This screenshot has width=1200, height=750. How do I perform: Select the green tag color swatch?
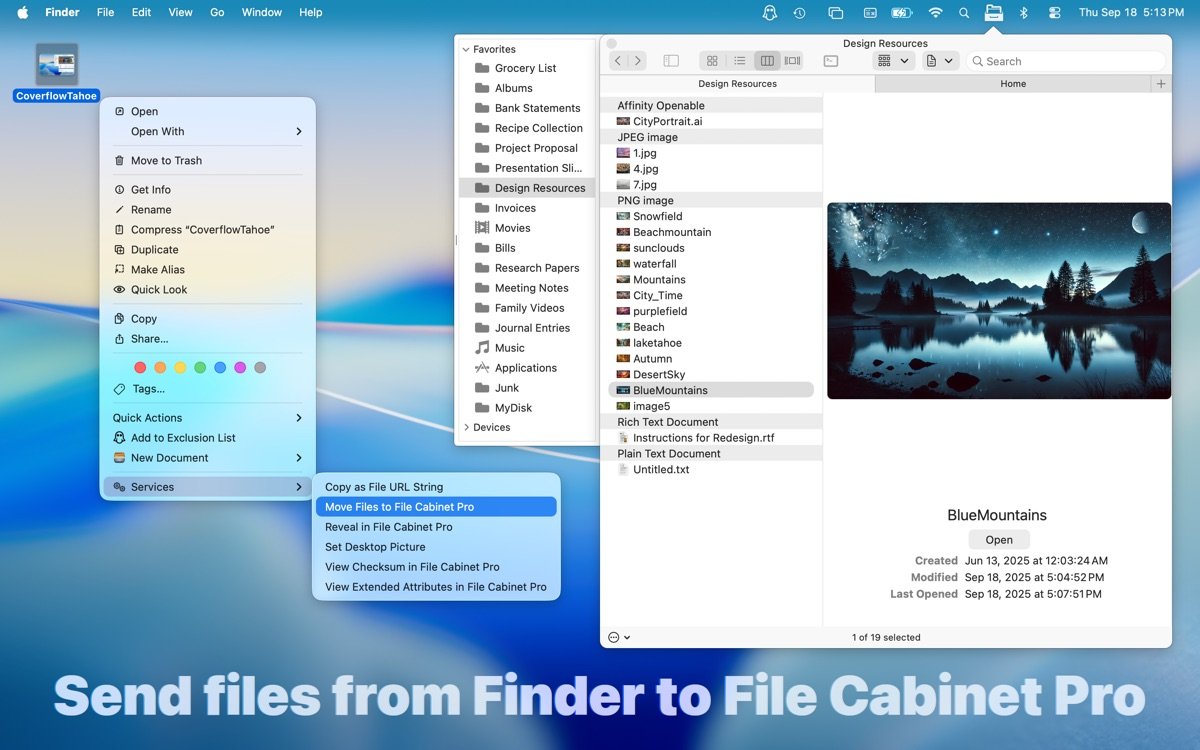pos(199,367)
